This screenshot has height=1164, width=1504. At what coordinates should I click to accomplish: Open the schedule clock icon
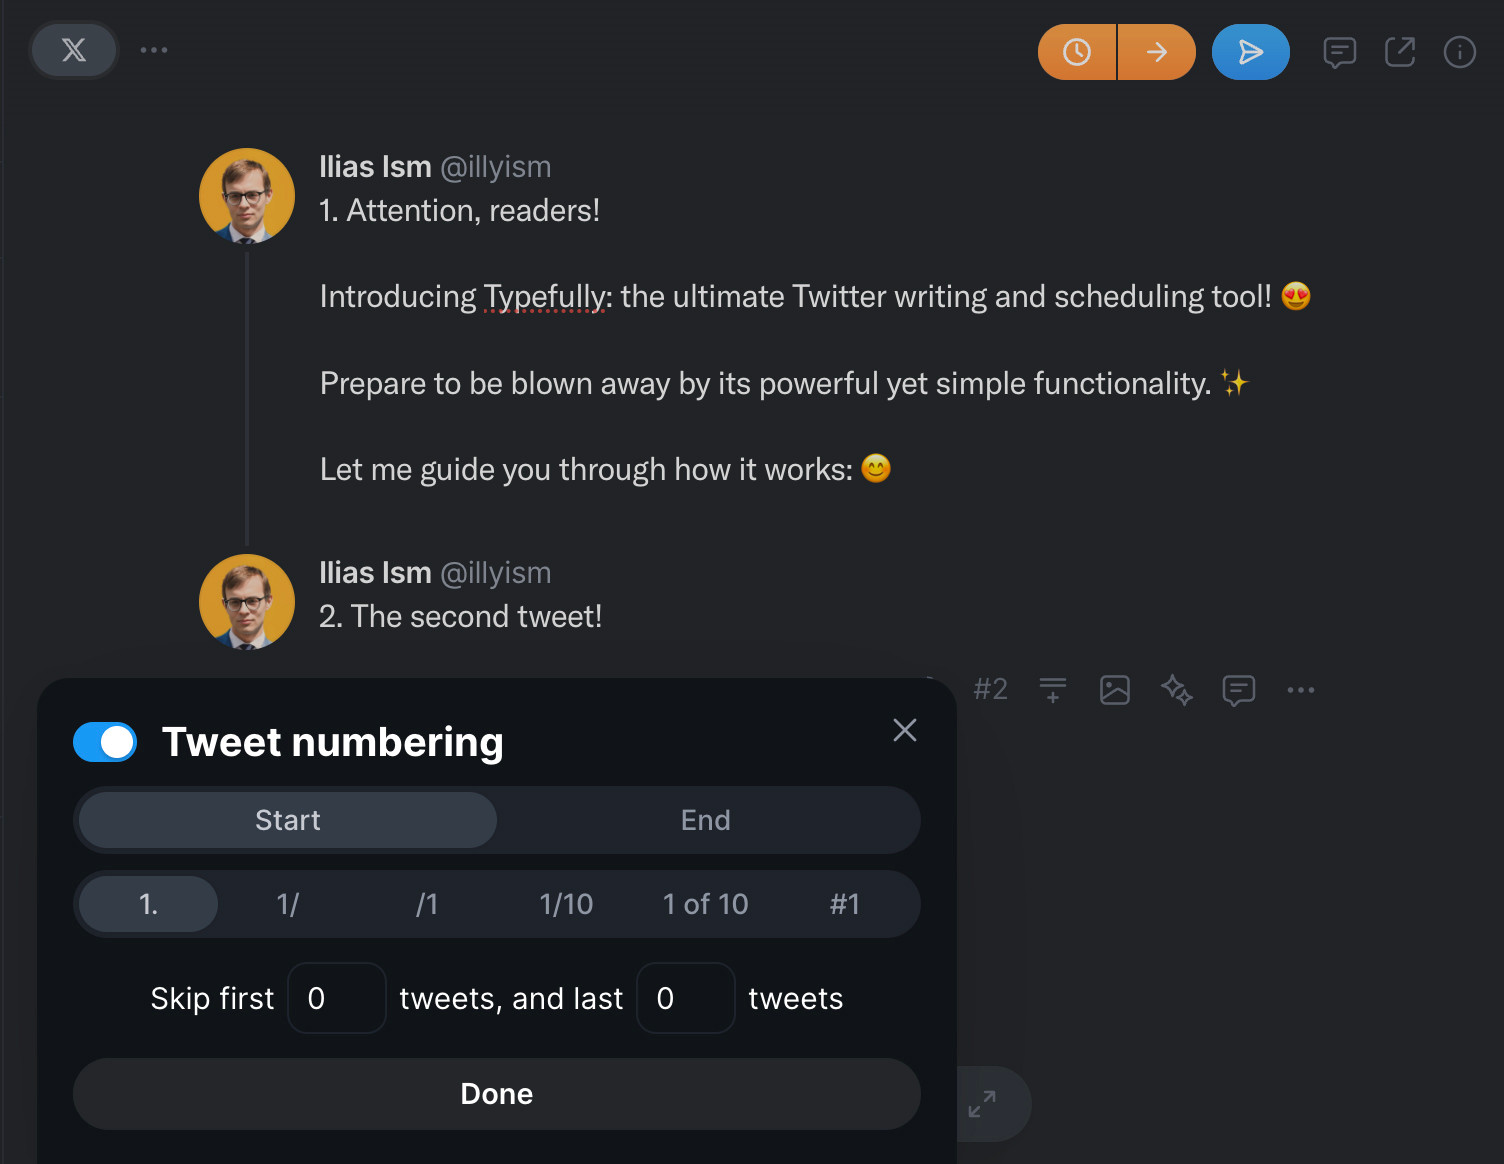[x=1076, y=51]
